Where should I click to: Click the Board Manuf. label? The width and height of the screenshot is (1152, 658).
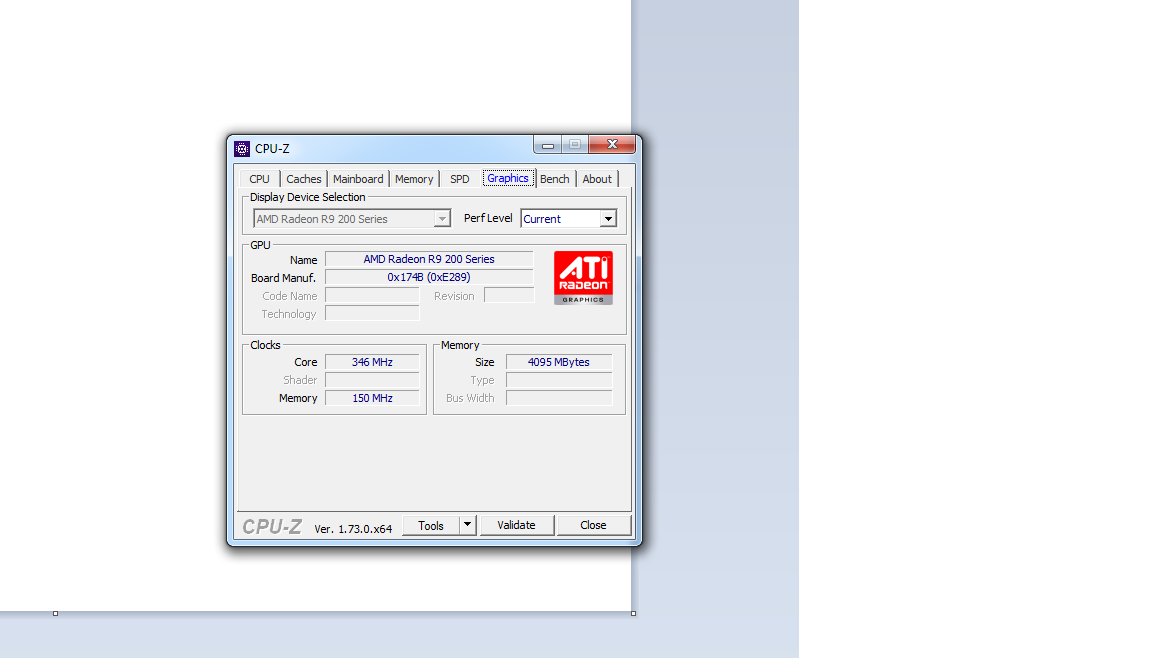pos(284,278)
